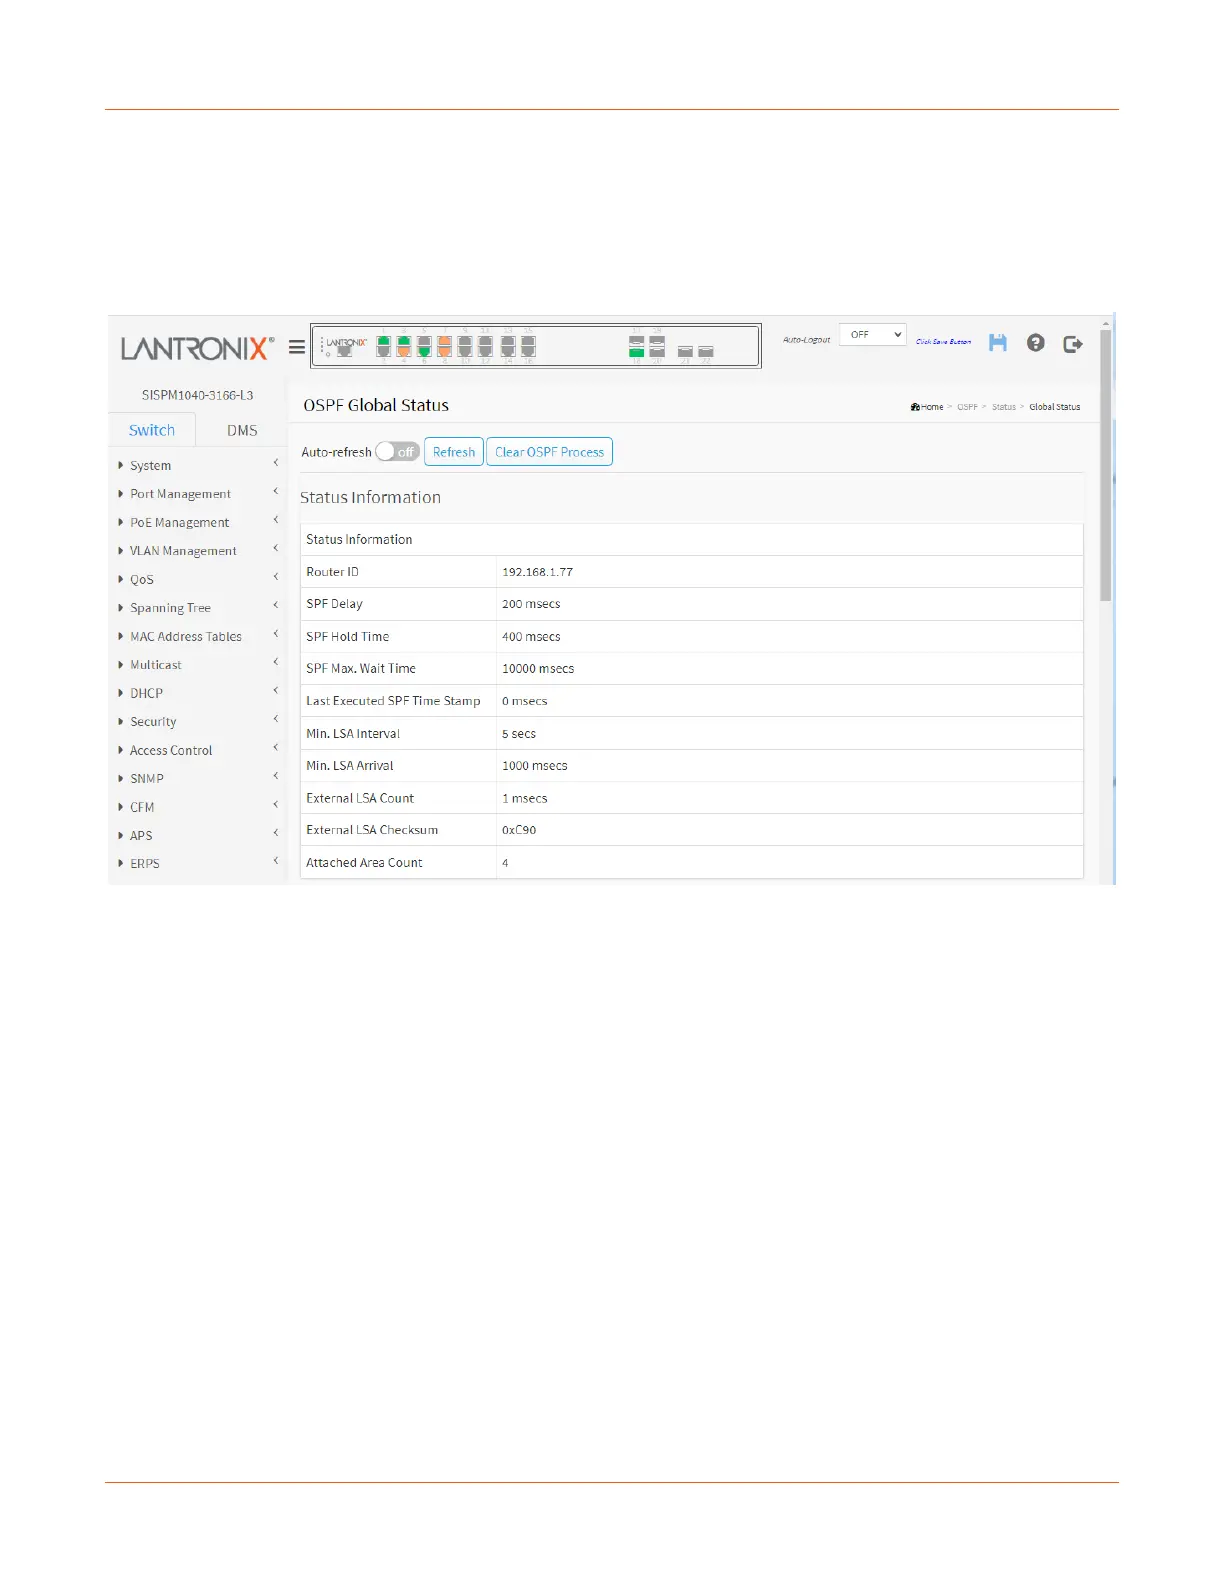
Task: Click the Home breadcrumb icon
Action: (914, 407)
